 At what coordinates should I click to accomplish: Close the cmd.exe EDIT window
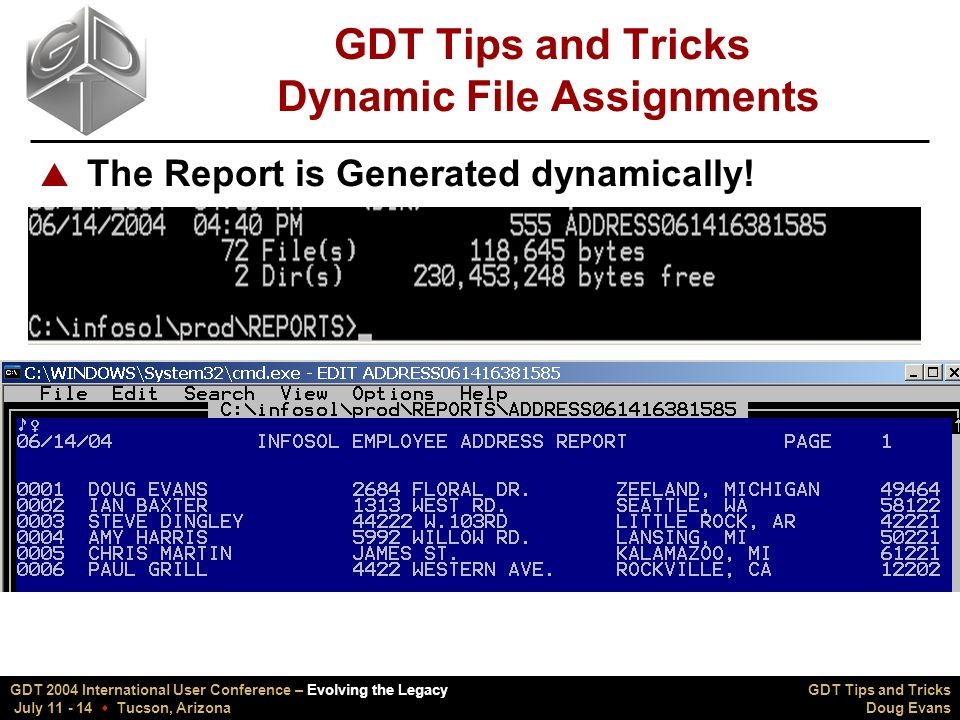(952, 372)
